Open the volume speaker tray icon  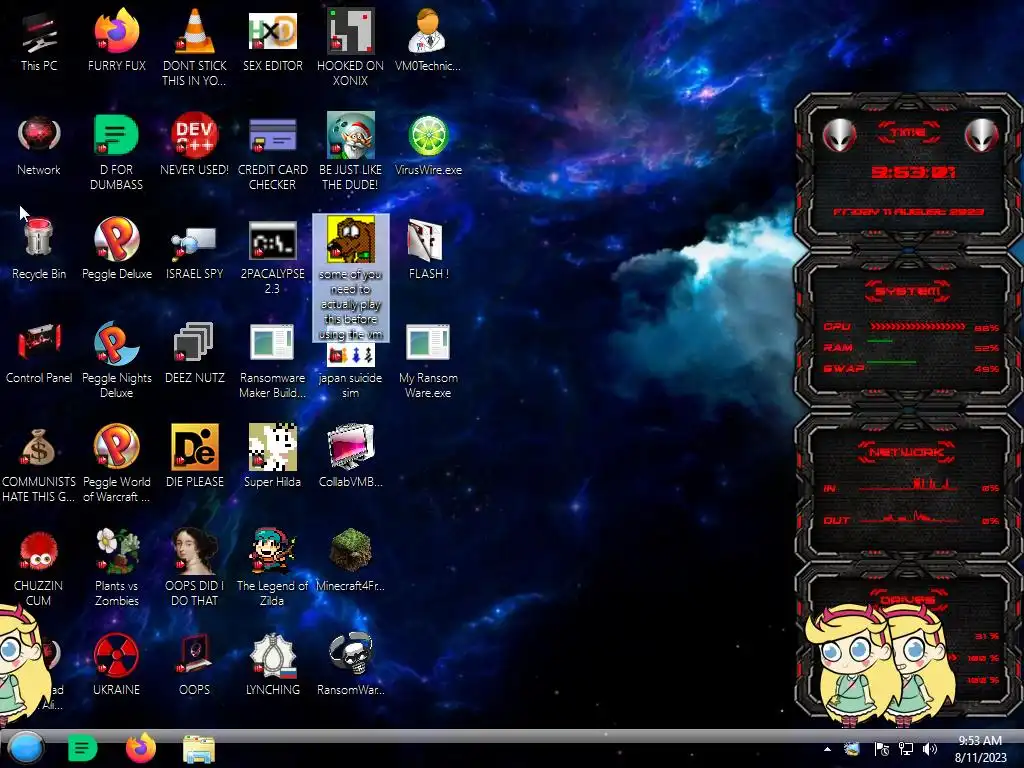tap(930, 749)
